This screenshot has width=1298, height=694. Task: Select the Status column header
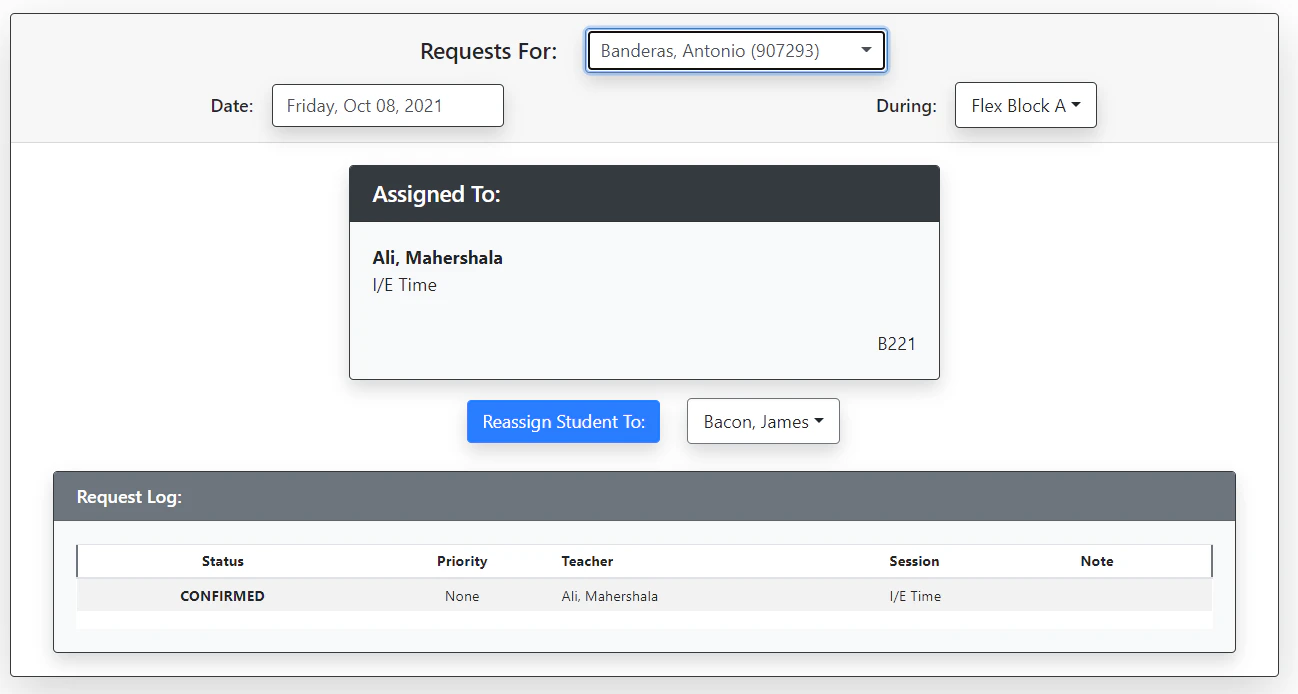click(222, 561)
